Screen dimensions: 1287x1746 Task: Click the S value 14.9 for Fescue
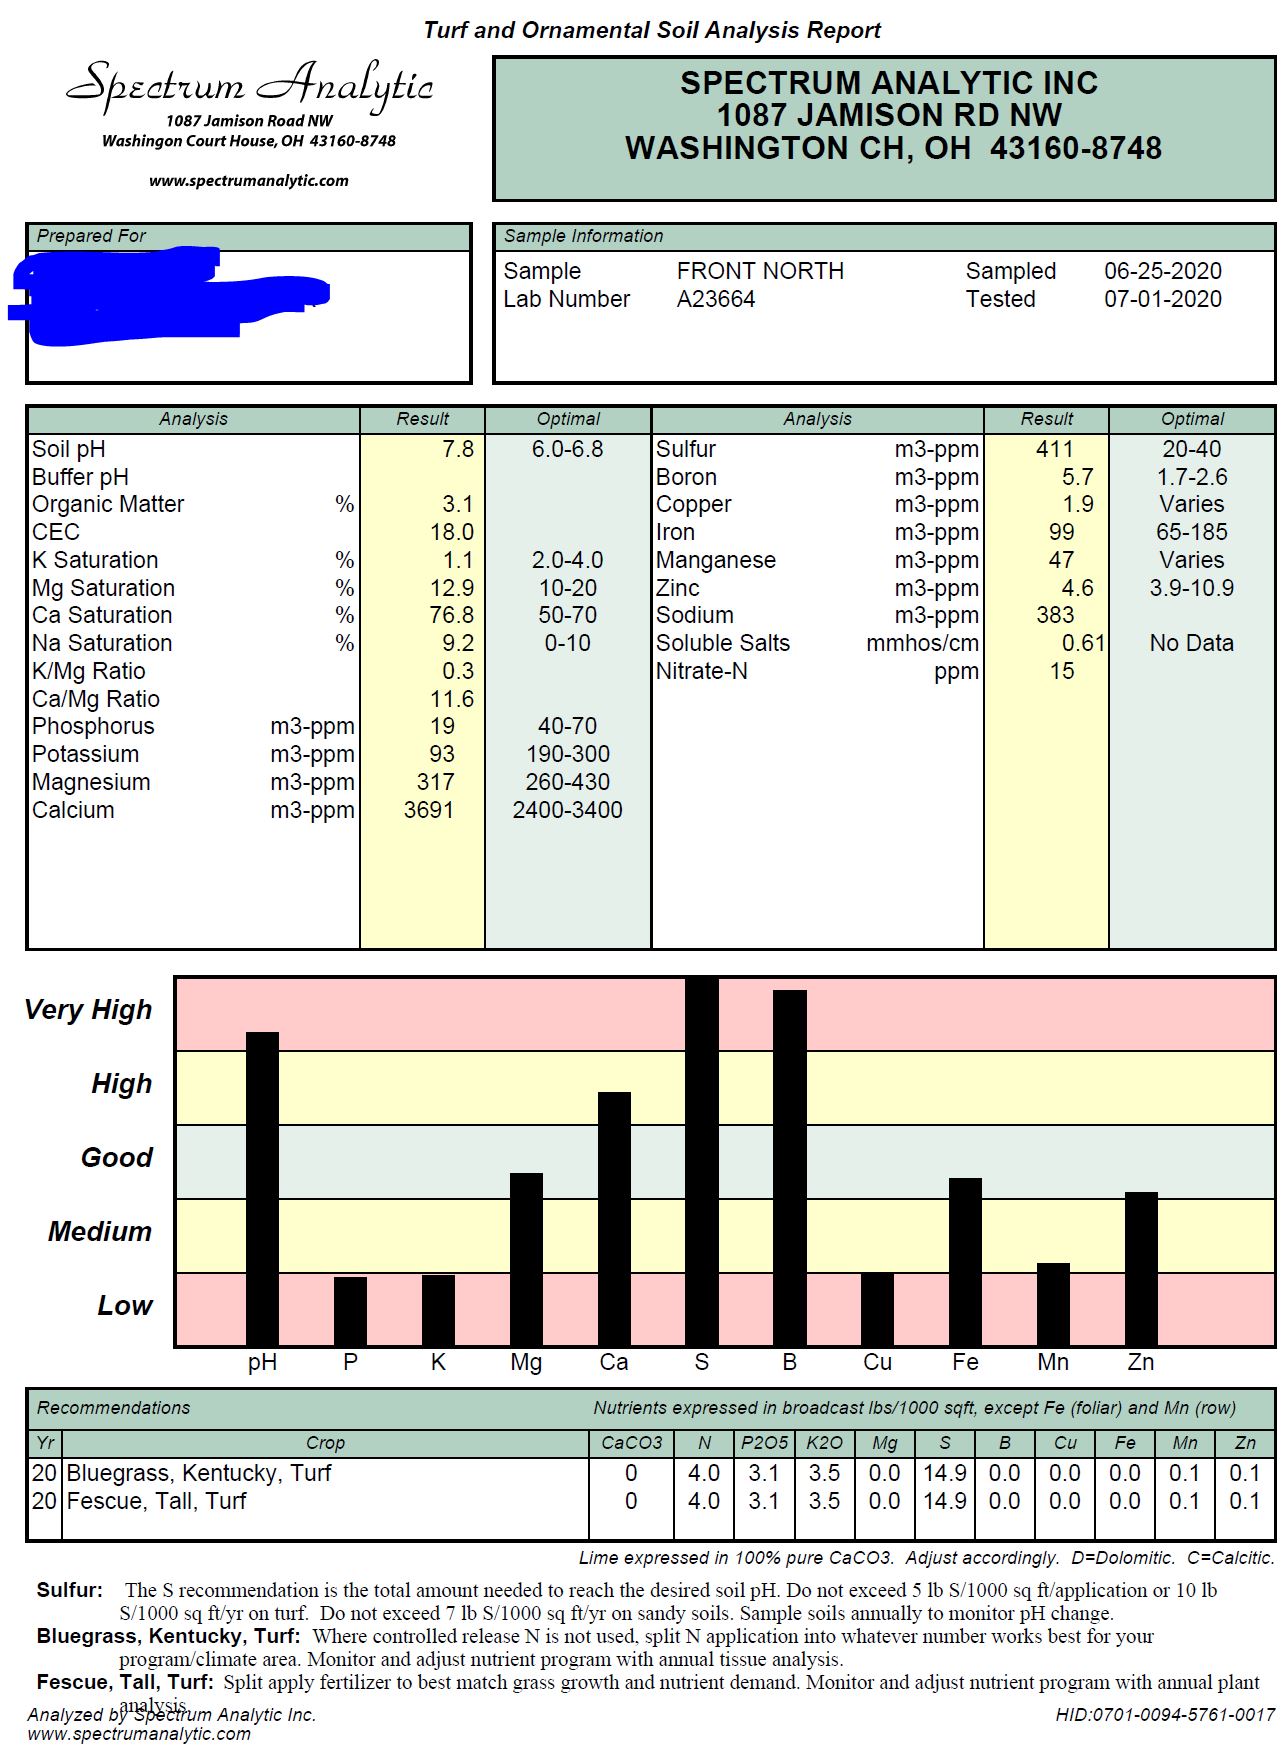[x=945, y=1501]
